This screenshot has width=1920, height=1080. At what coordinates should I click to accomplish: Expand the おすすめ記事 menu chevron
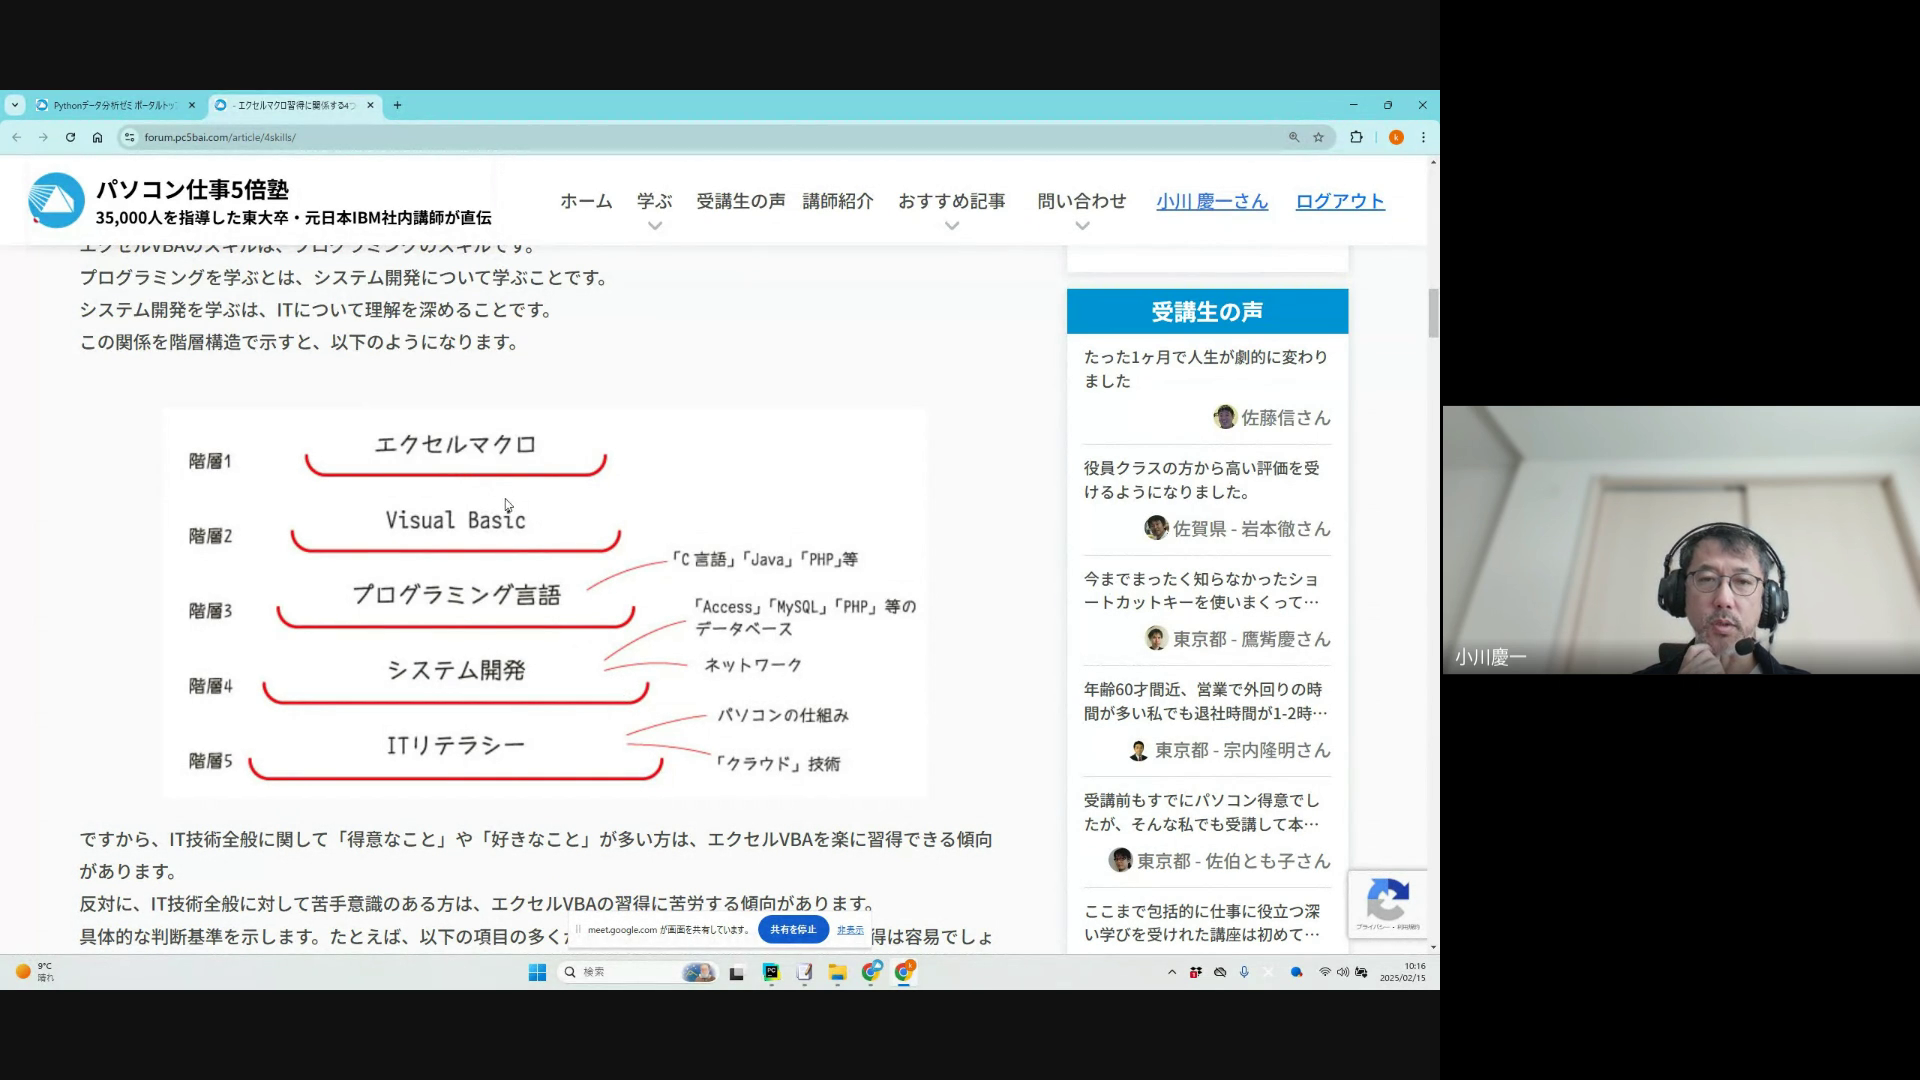(952, 226)
